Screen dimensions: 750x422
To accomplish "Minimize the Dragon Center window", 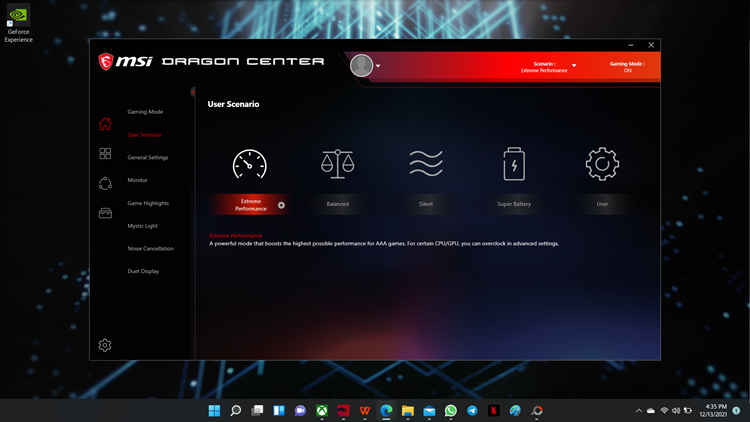I will [631, 45].
